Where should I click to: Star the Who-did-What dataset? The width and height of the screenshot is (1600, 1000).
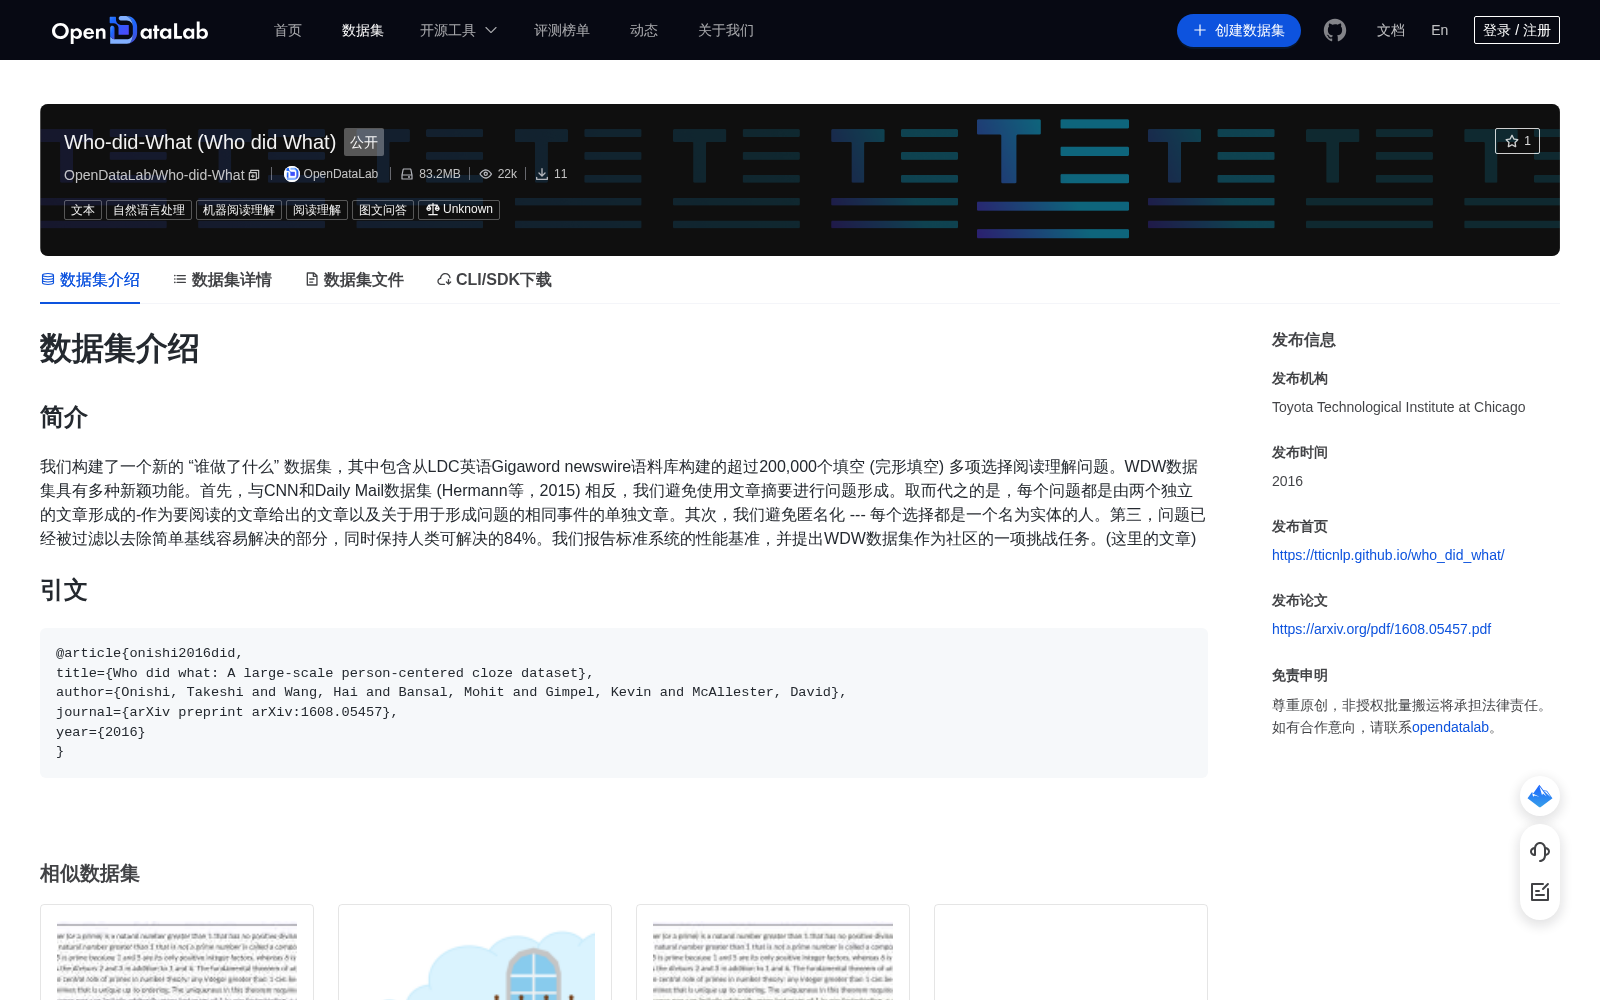(x=1517, y=141)
